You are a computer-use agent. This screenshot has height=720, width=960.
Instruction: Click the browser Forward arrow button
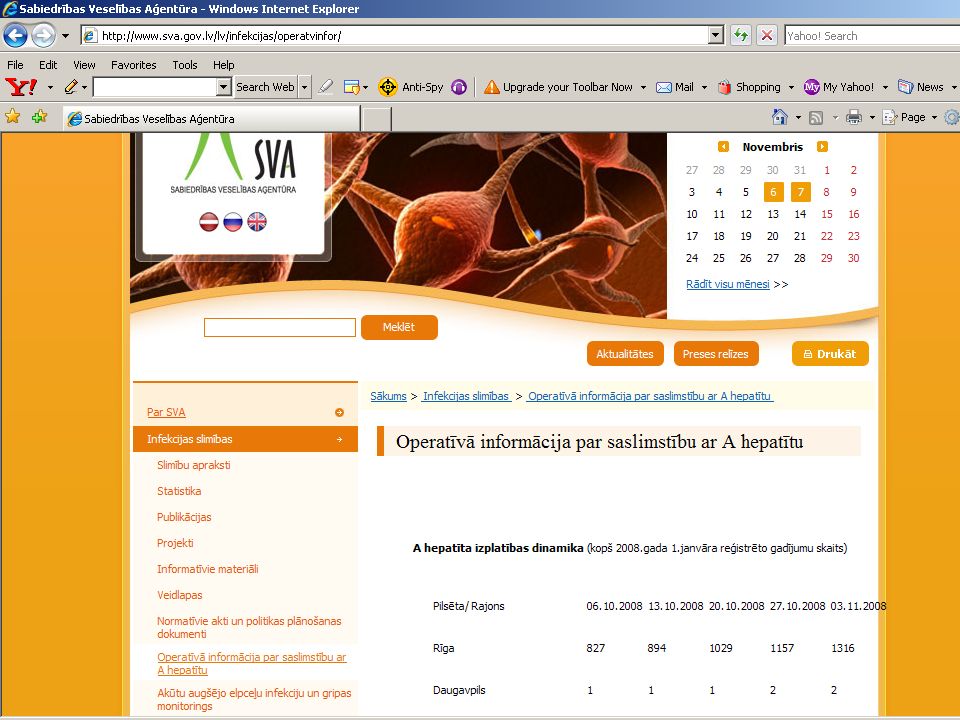tap(43, 36)
